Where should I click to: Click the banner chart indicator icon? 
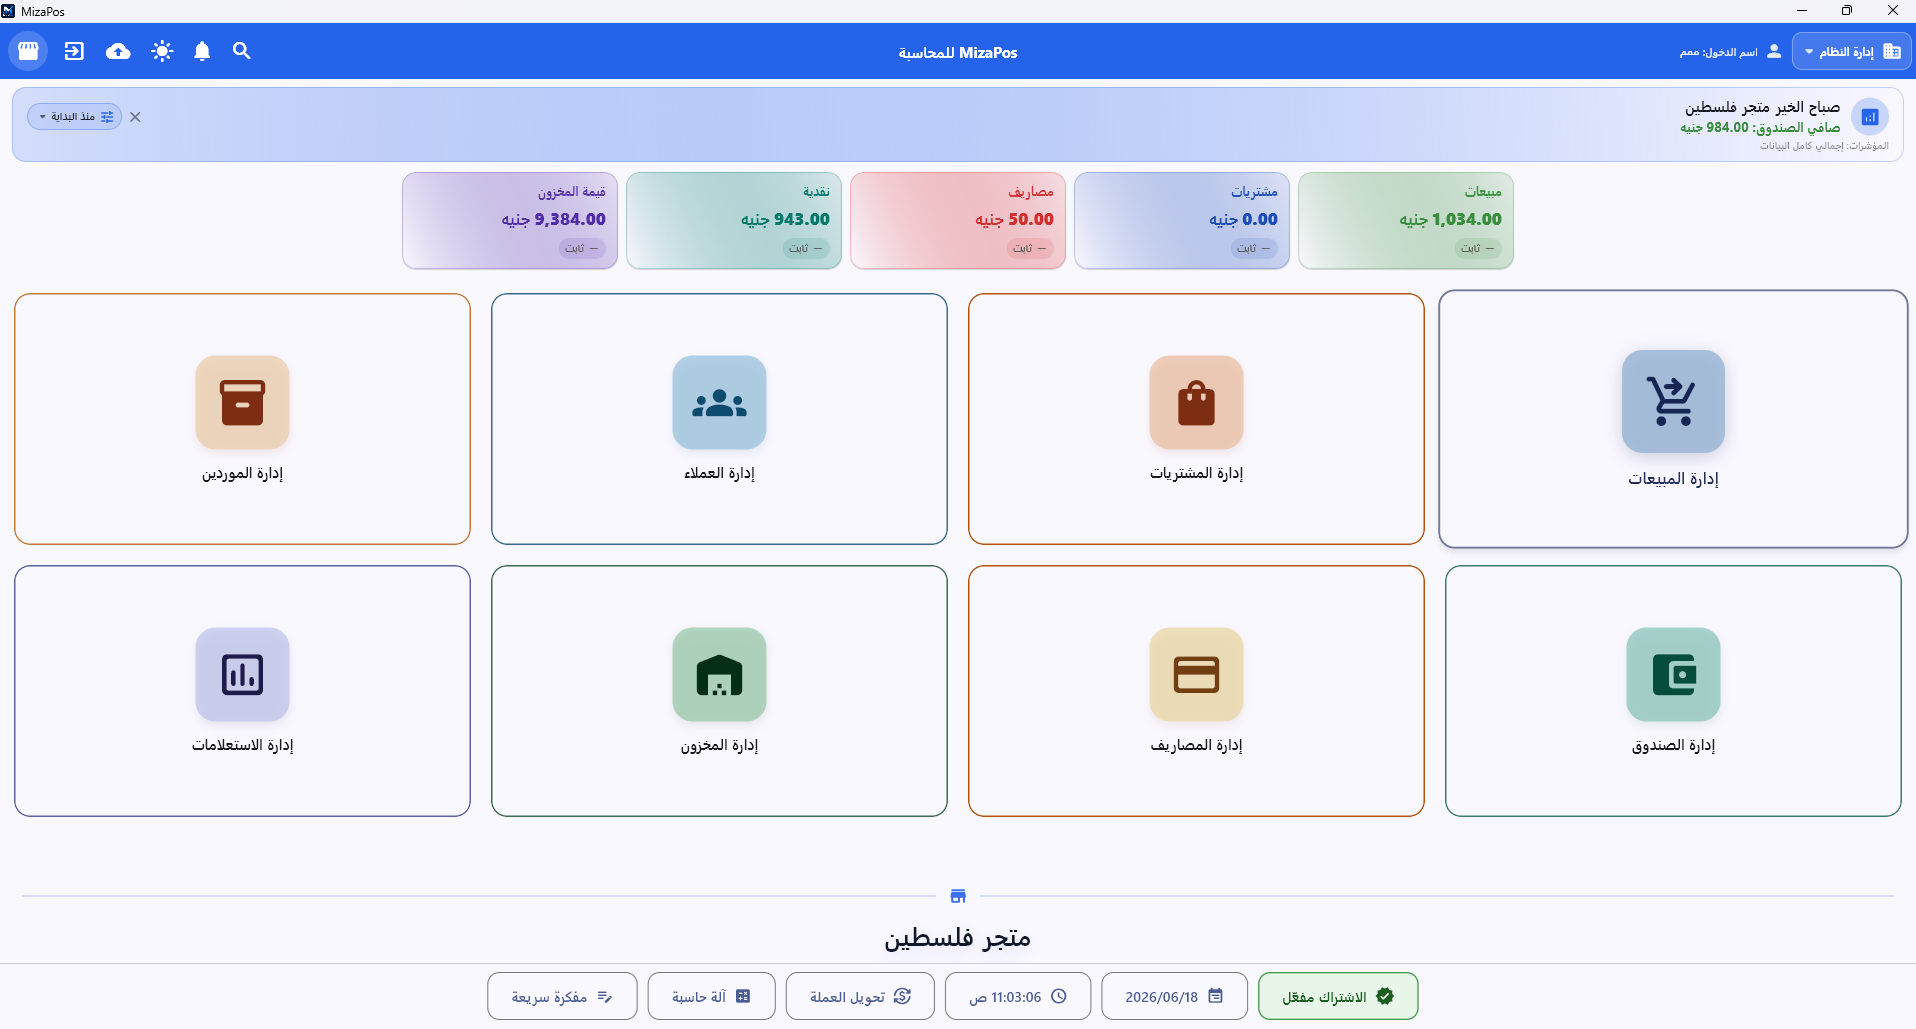point(1870,117)
